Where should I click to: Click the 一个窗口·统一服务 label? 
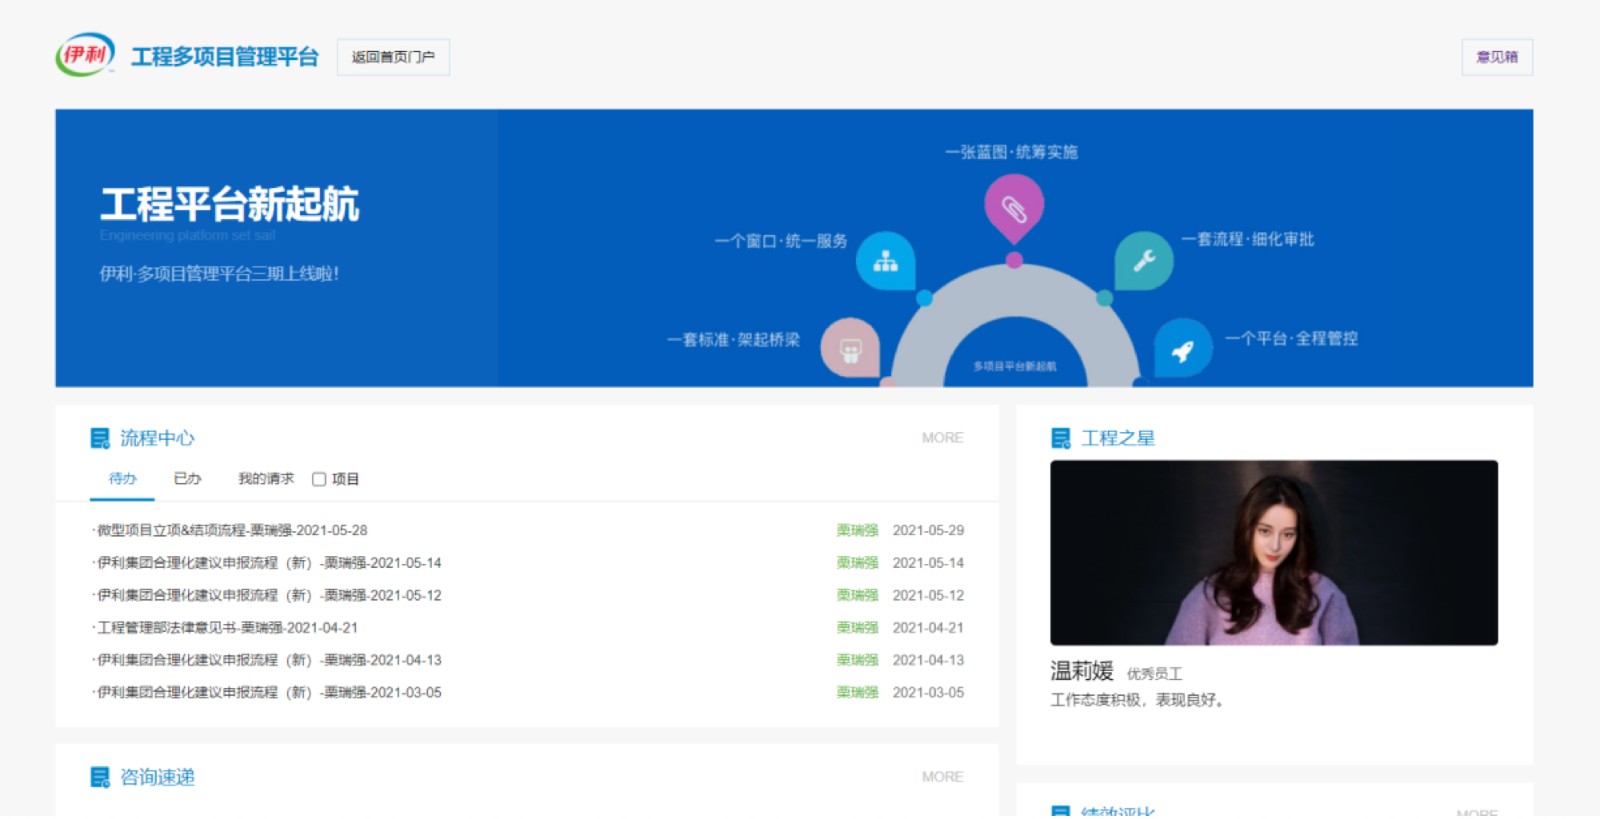pos(781,241)
